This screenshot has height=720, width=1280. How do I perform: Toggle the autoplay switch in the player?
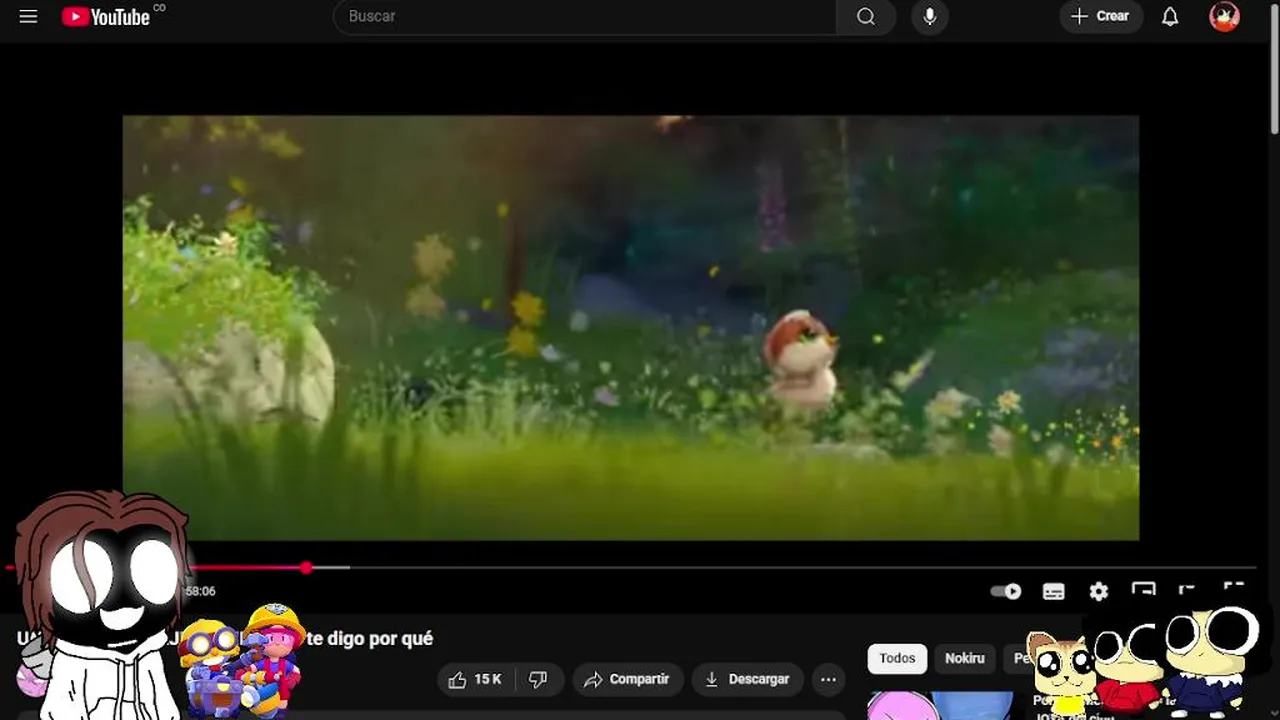click(x=1005, y=591)
